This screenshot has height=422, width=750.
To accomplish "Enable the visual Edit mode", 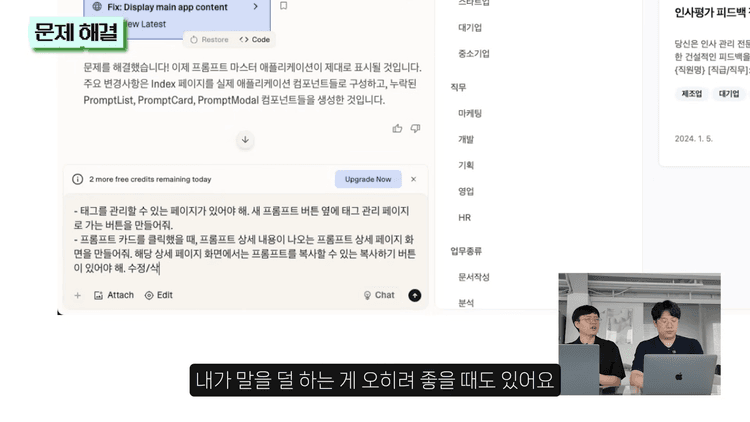I will 158,295.
